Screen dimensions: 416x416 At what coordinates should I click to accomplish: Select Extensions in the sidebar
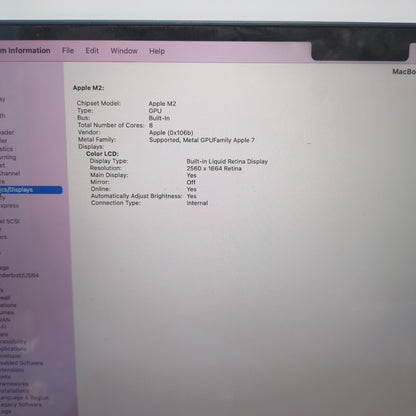[12, 370]
